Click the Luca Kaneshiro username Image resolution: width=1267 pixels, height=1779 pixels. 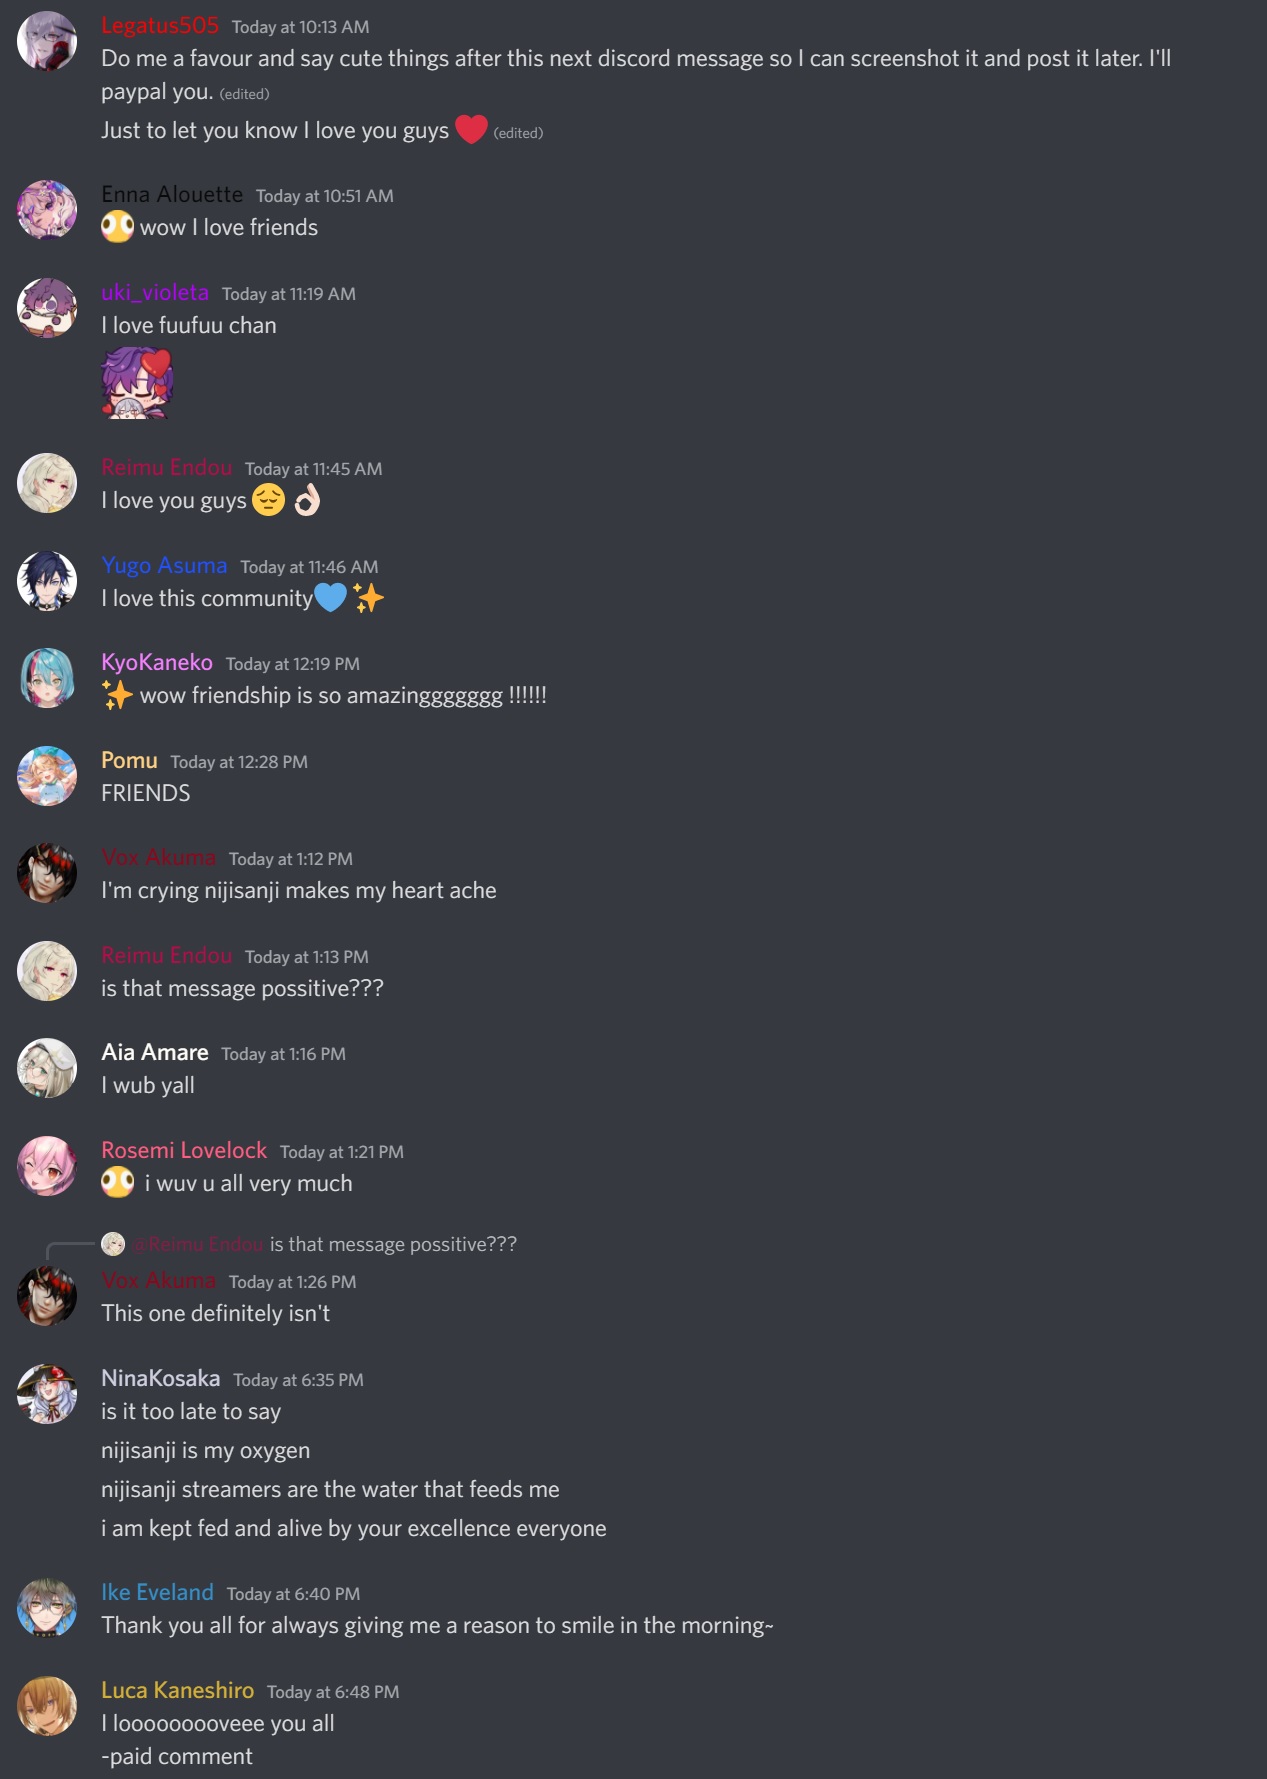coord(177,1690)
